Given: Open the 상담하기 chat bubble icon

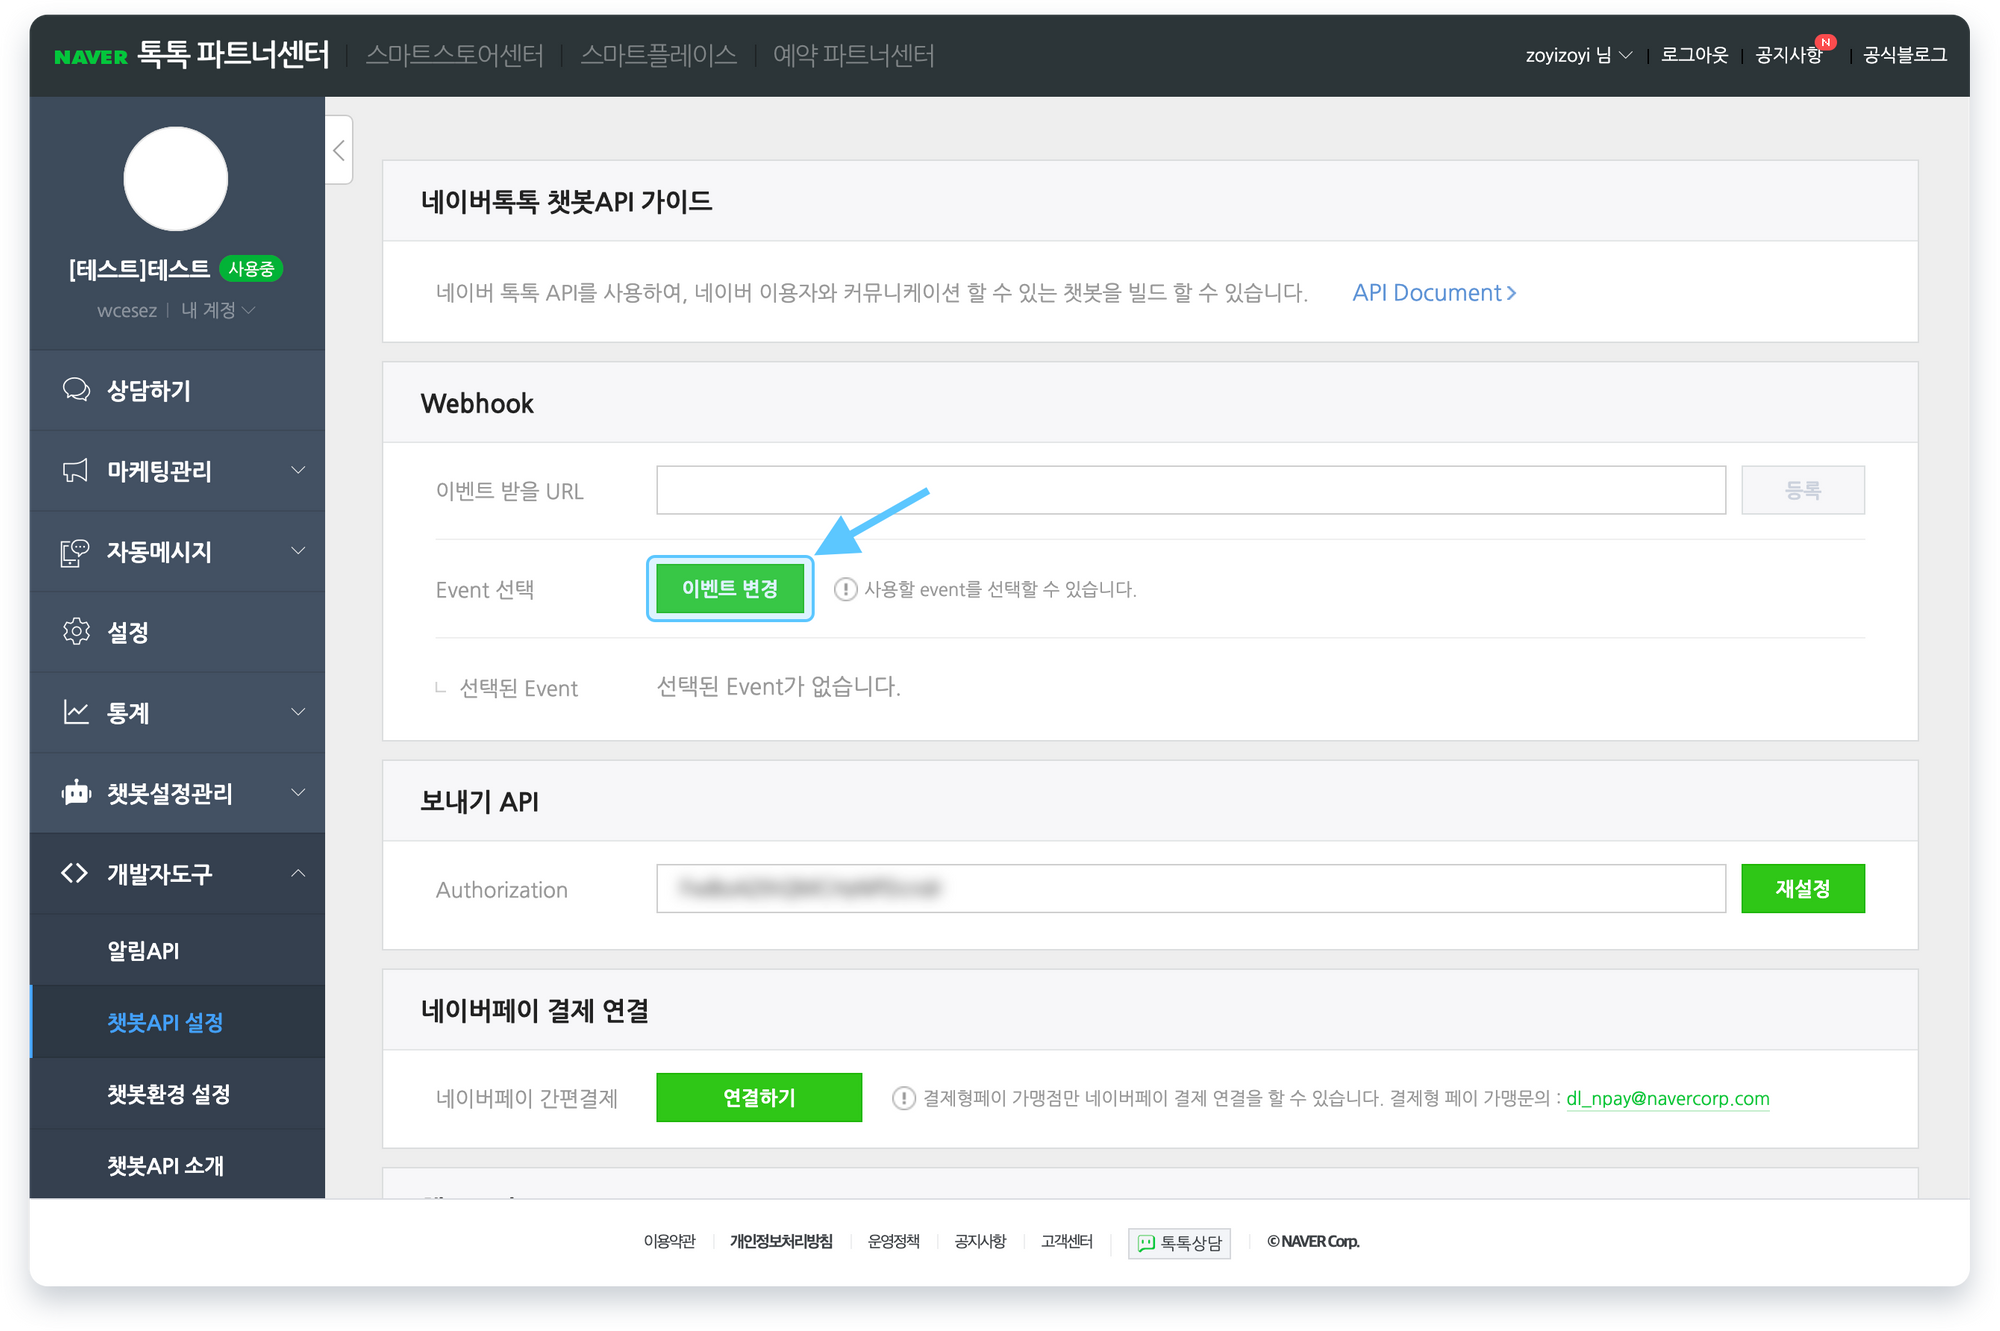Looking at the screenshot, I should pyautogui.click(x=76, y=390).
